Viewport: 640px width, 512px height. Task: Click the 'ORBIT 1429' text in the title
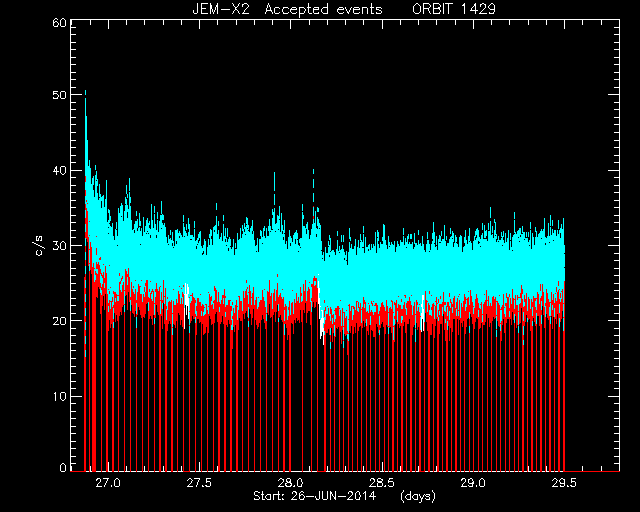pyautogui.click(x=453, y=9)
